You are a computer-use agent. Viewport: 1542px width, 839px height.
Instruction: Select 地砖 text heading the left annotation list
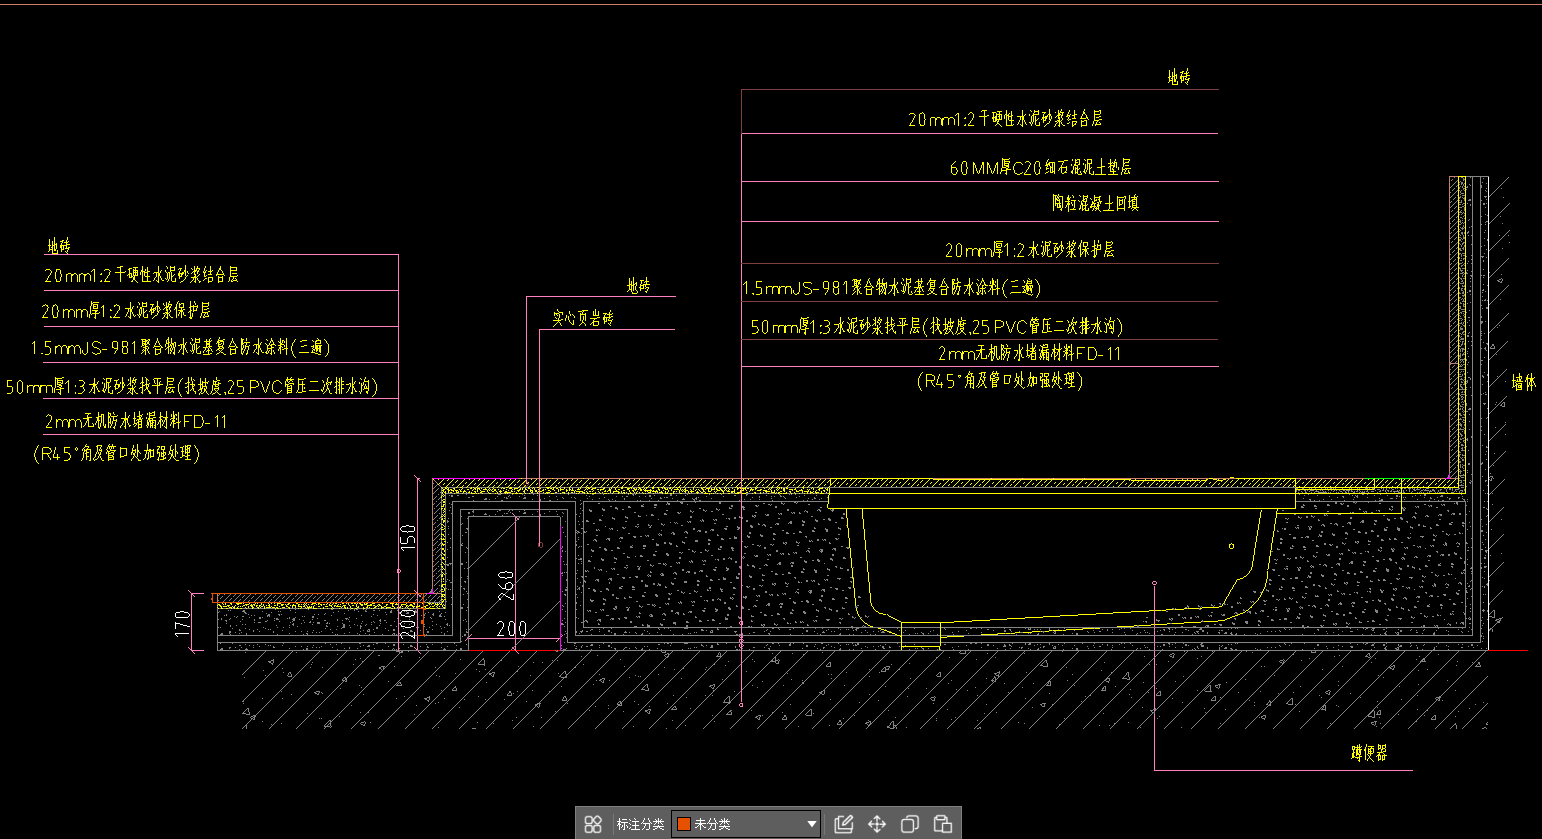[x=59, y=246]
